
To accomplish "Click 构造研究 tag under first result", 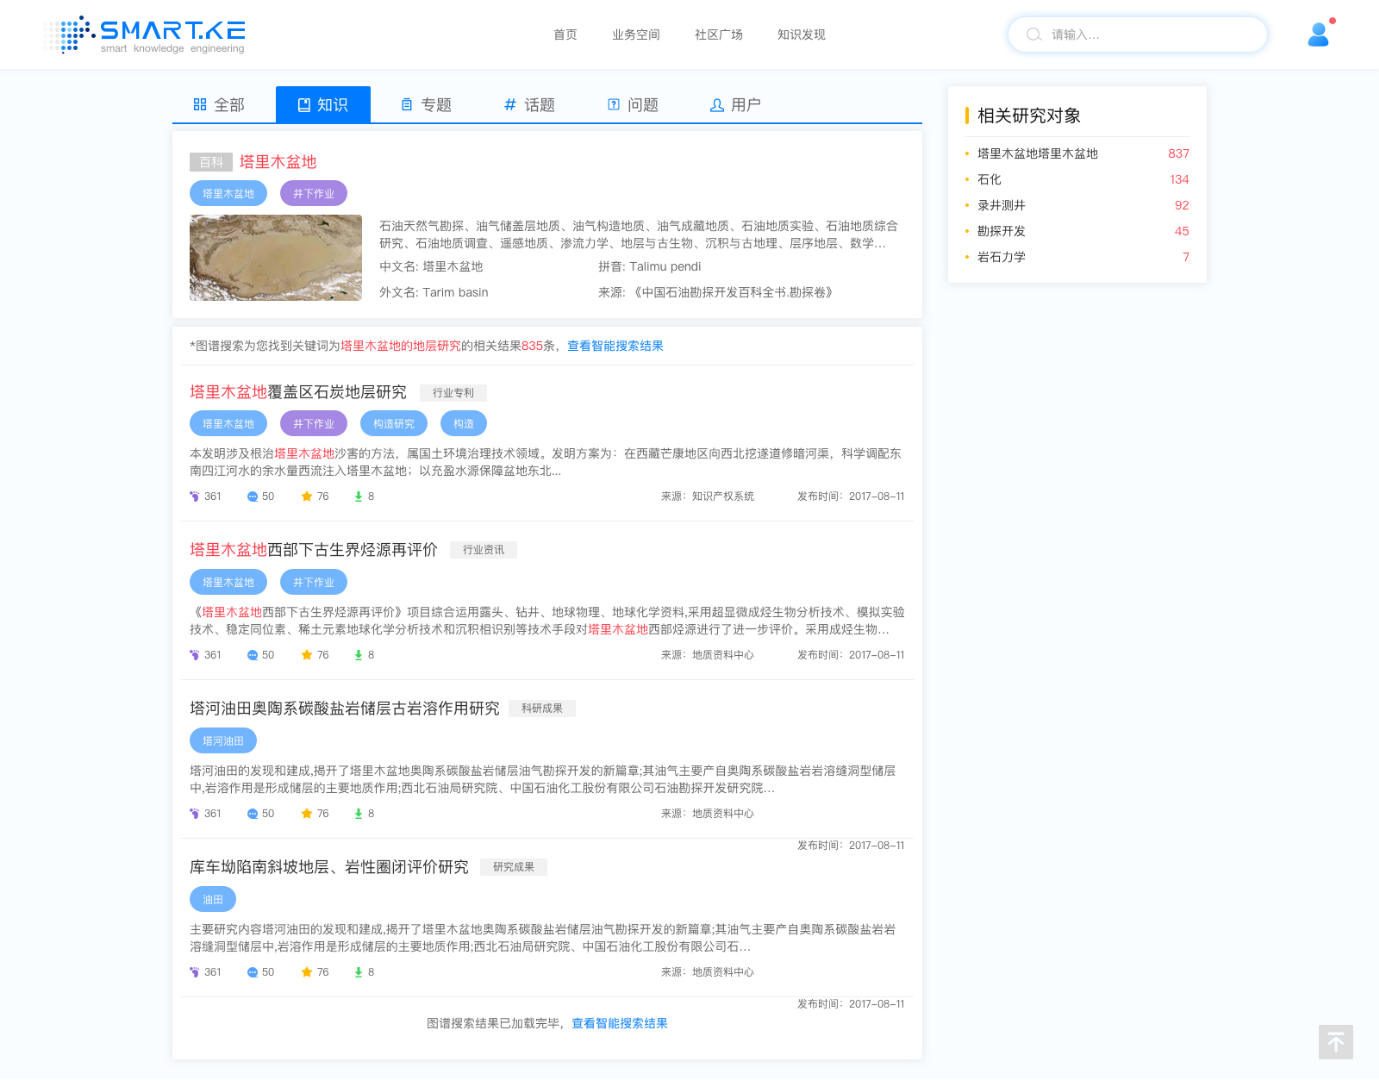I will tap(394, 424).
